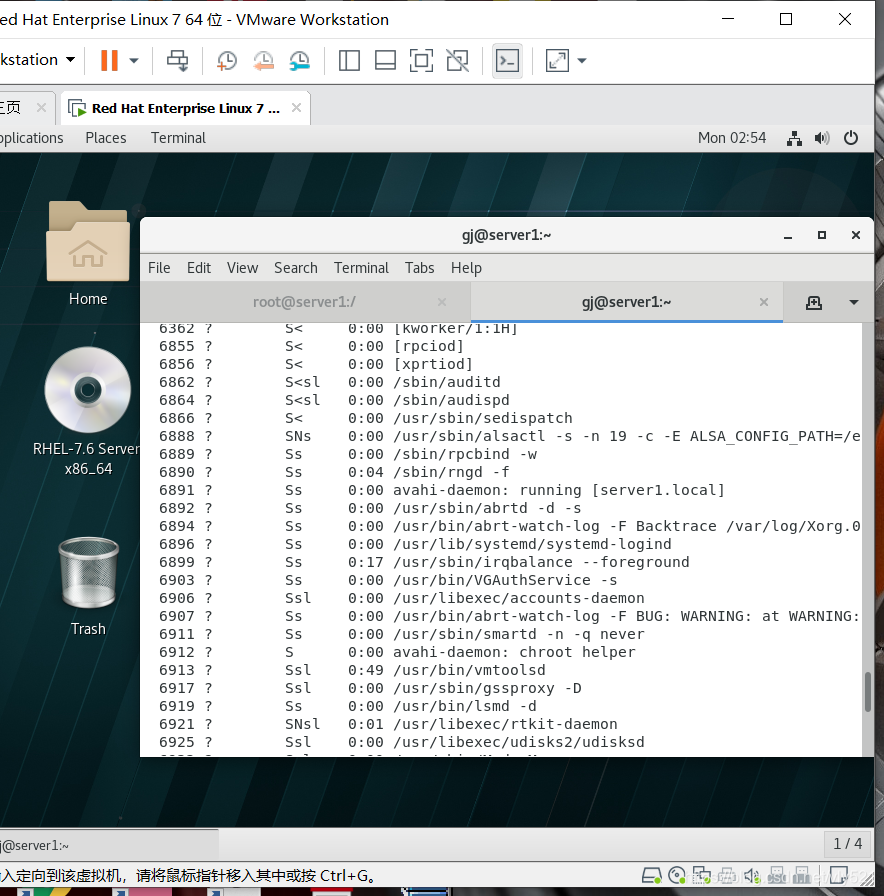Viewport: 884px width, 896px height.
Task: Close the root@server1:/ terminal tab
Action: pos(442,302)
